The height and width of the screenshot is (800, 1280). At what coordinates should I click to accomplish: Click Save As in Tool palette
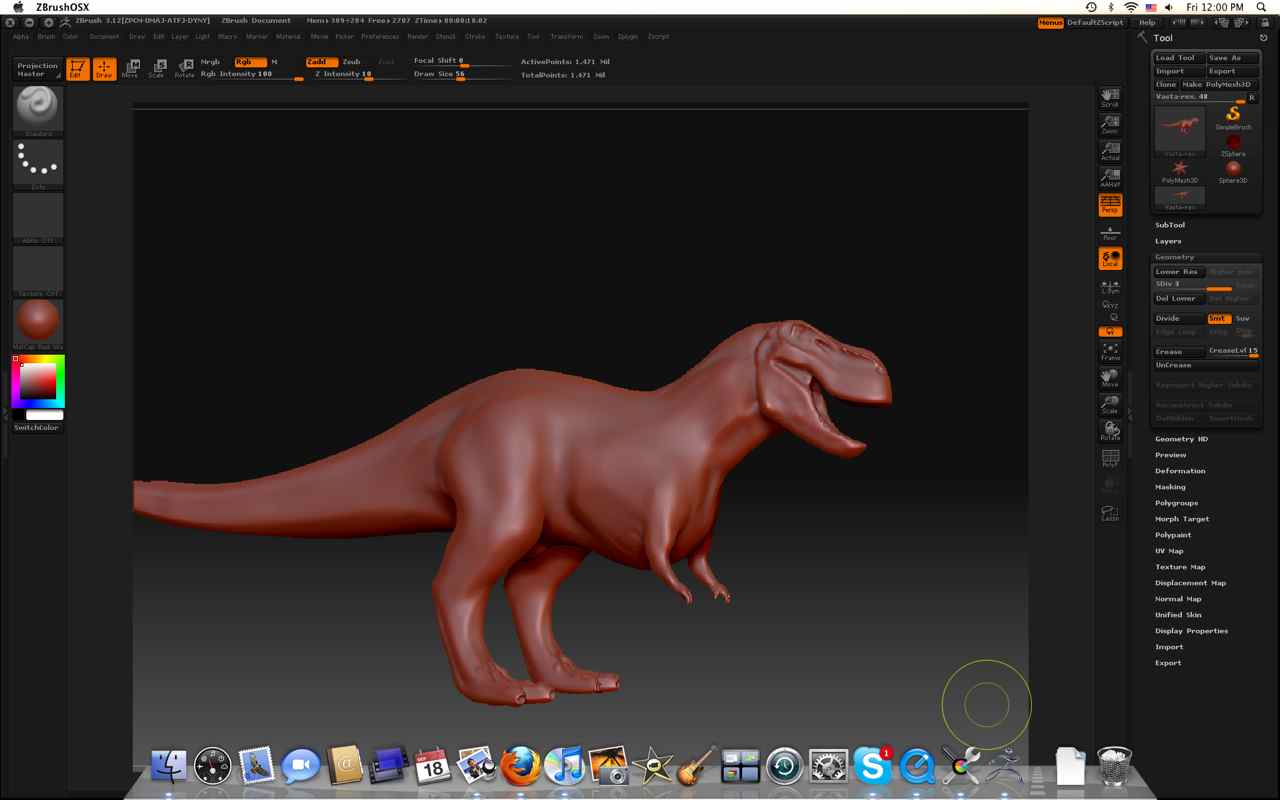tap(1233, 58)
